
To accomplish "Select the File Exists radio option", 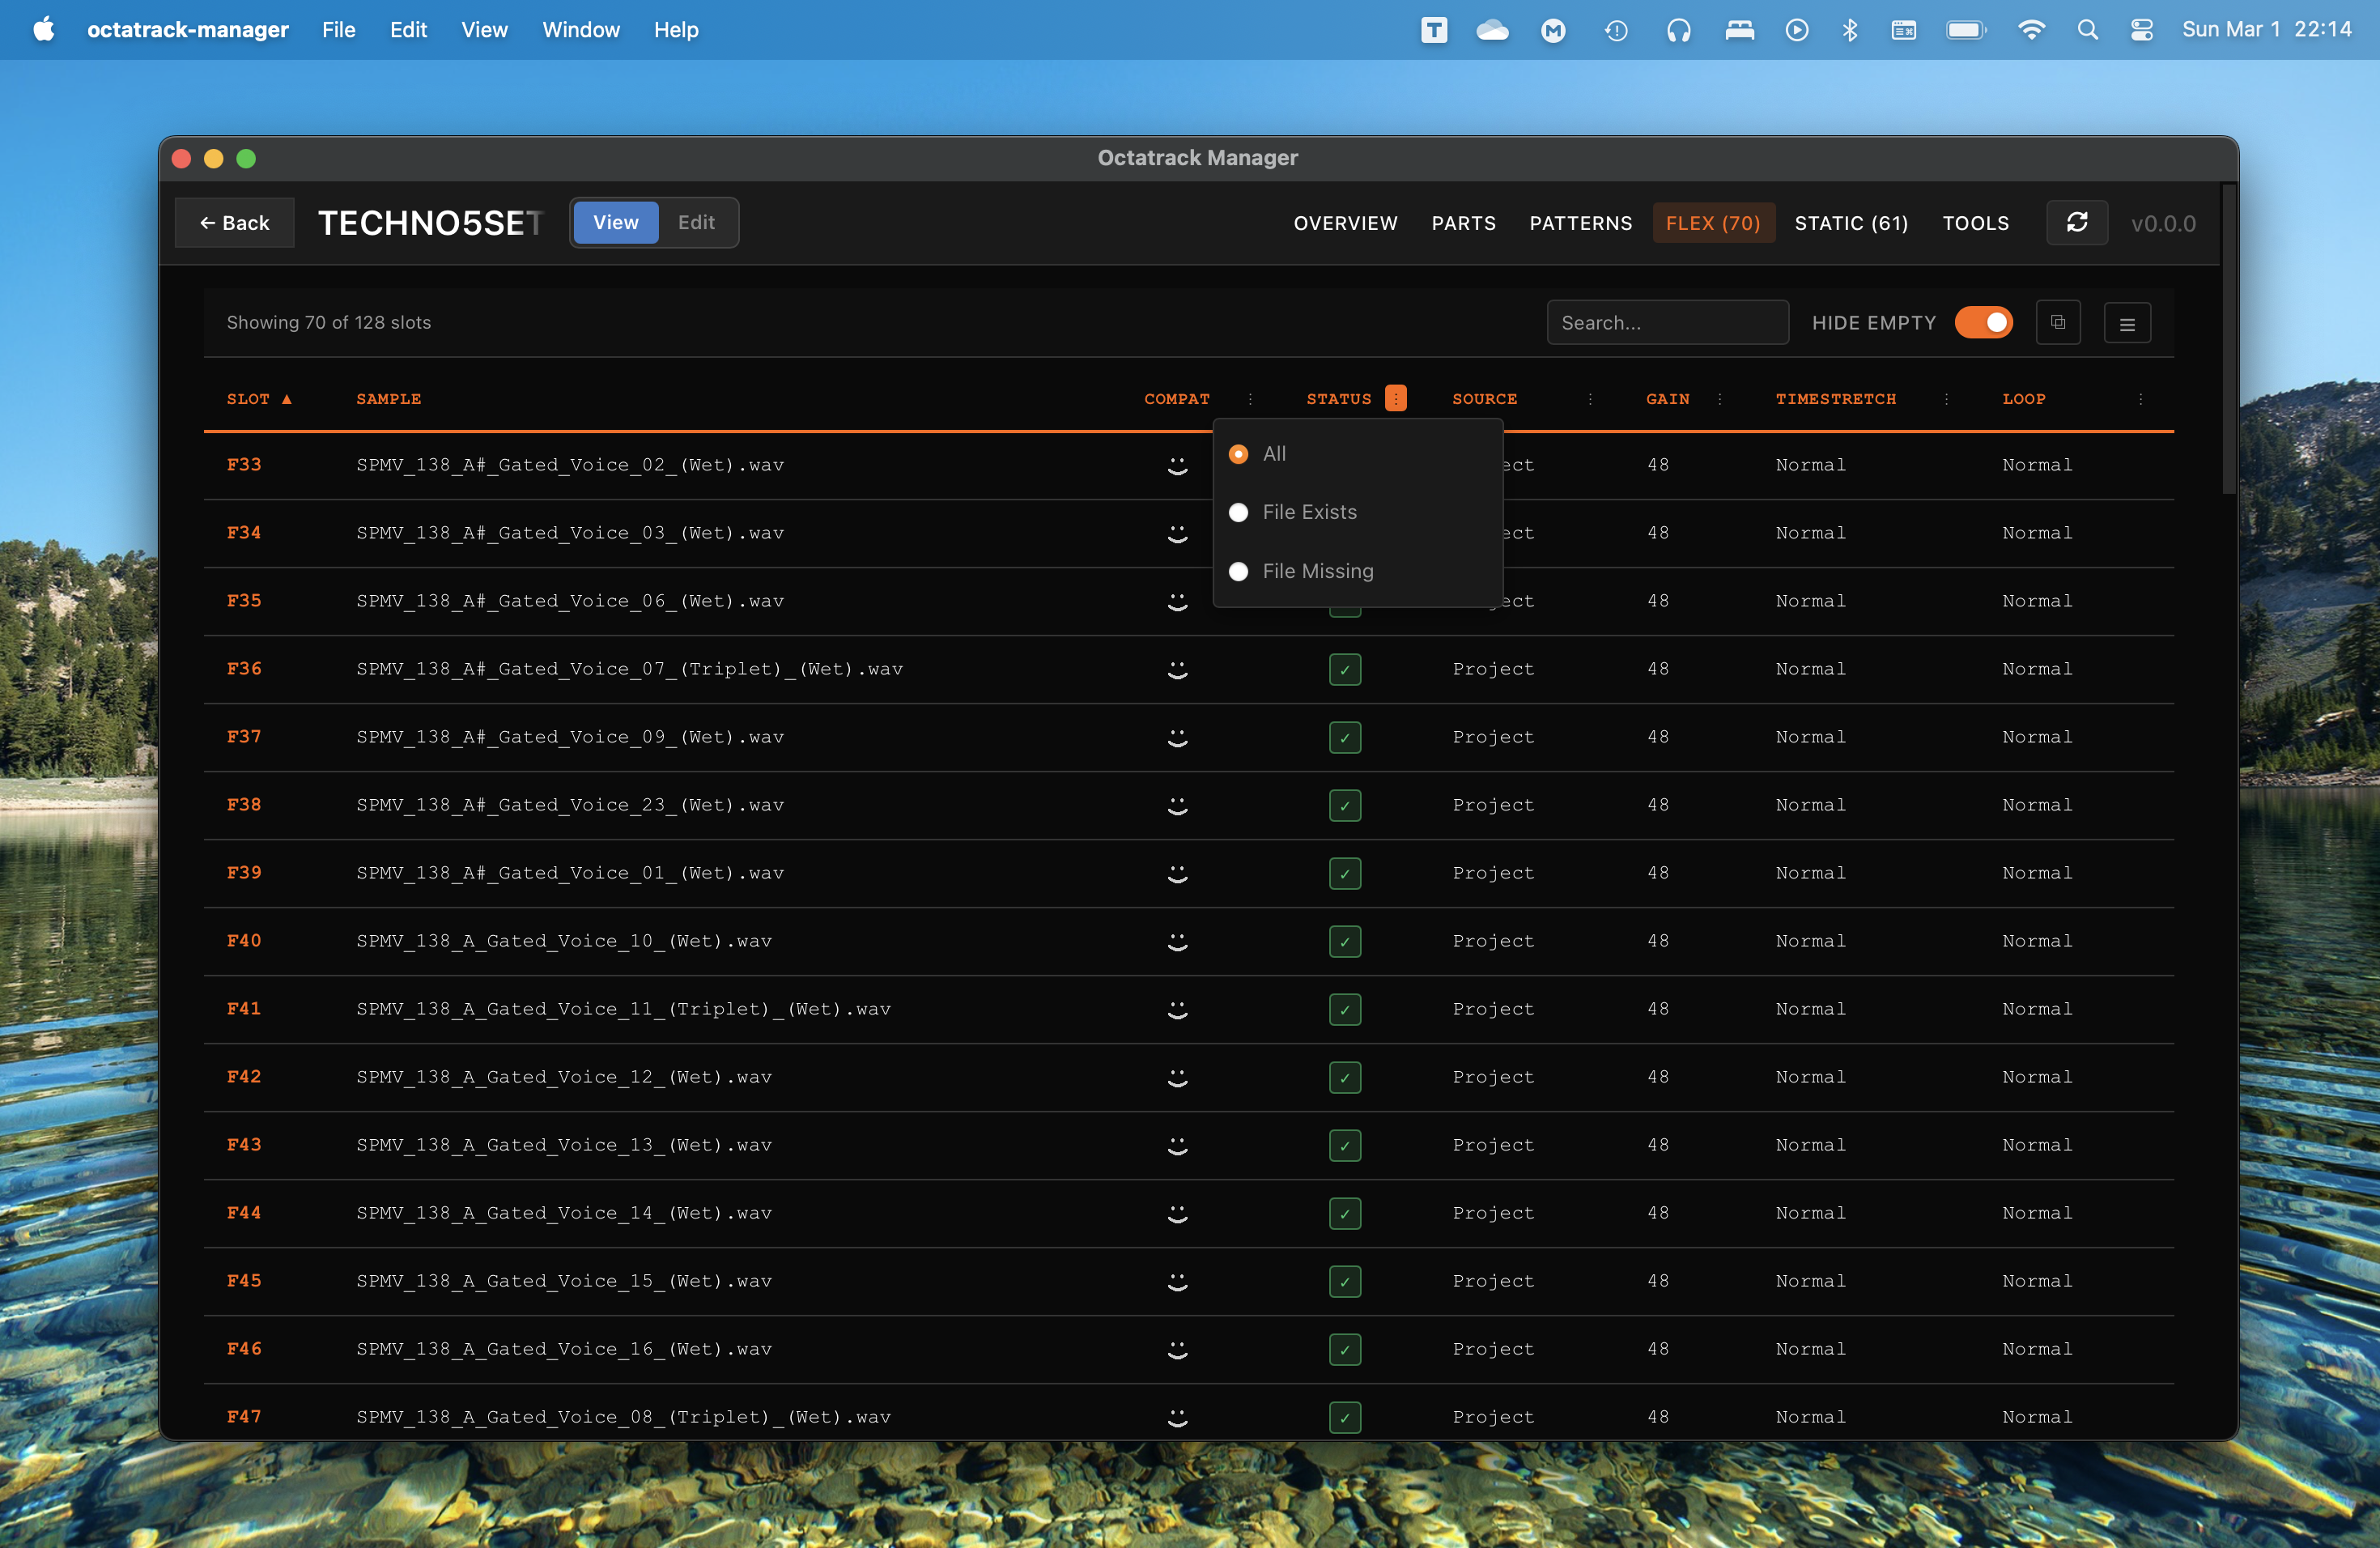I will pos(1239,512).
